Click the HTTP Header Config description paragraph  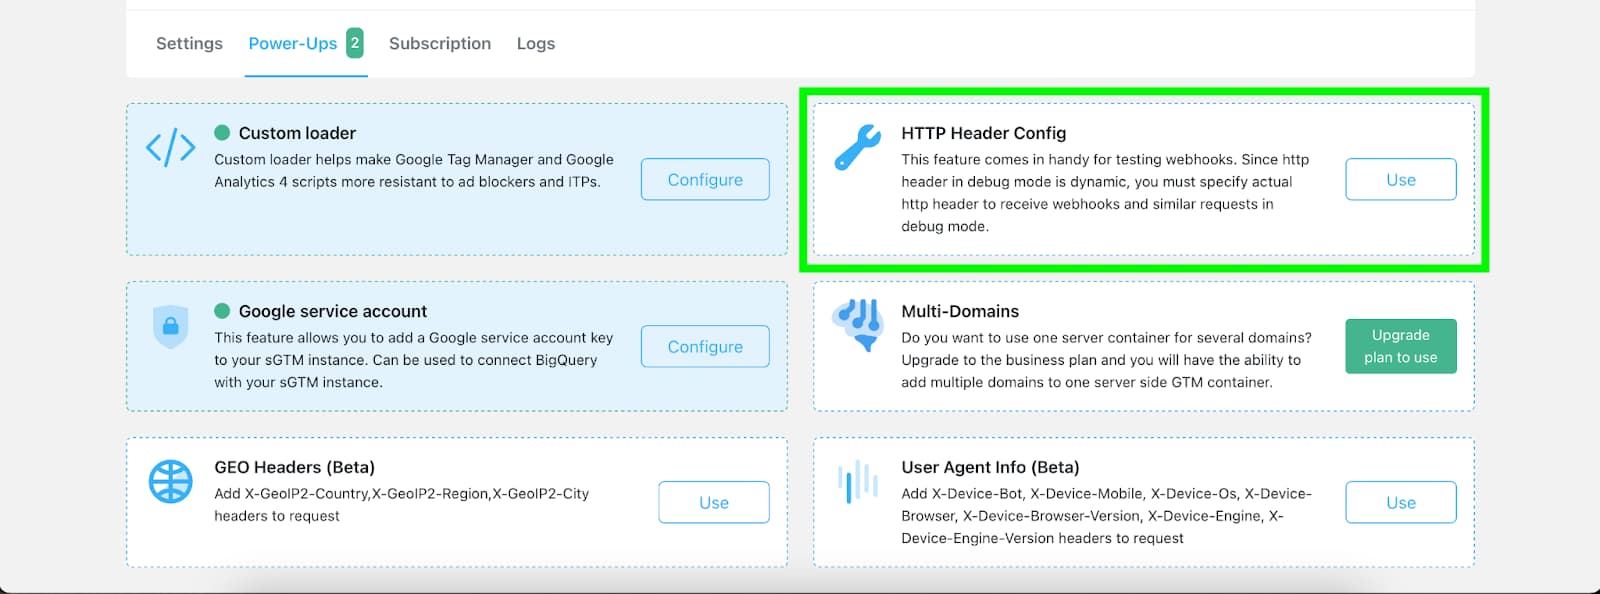1105,192
